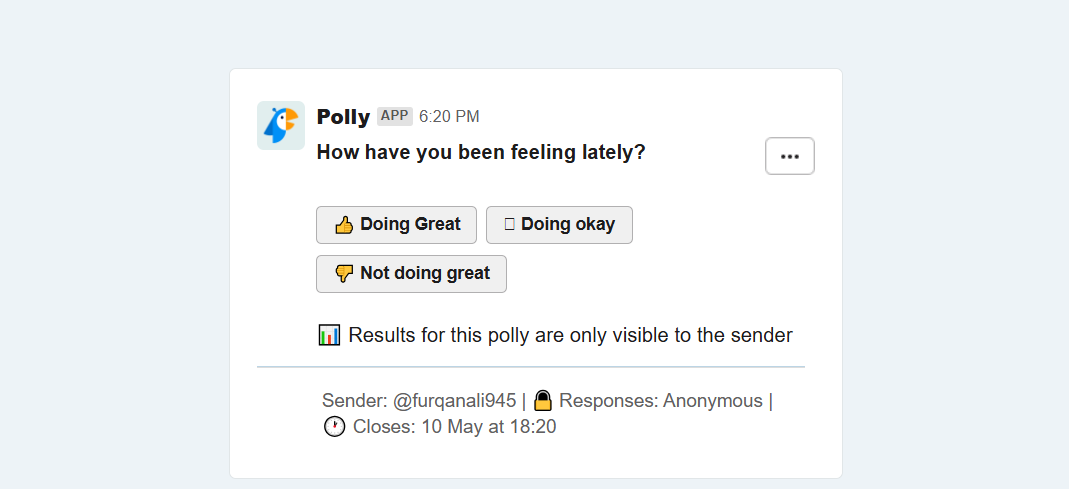Click the thumbs up emoji icon
Viewport: 1069px width, 489px height.
click(344, 225)
